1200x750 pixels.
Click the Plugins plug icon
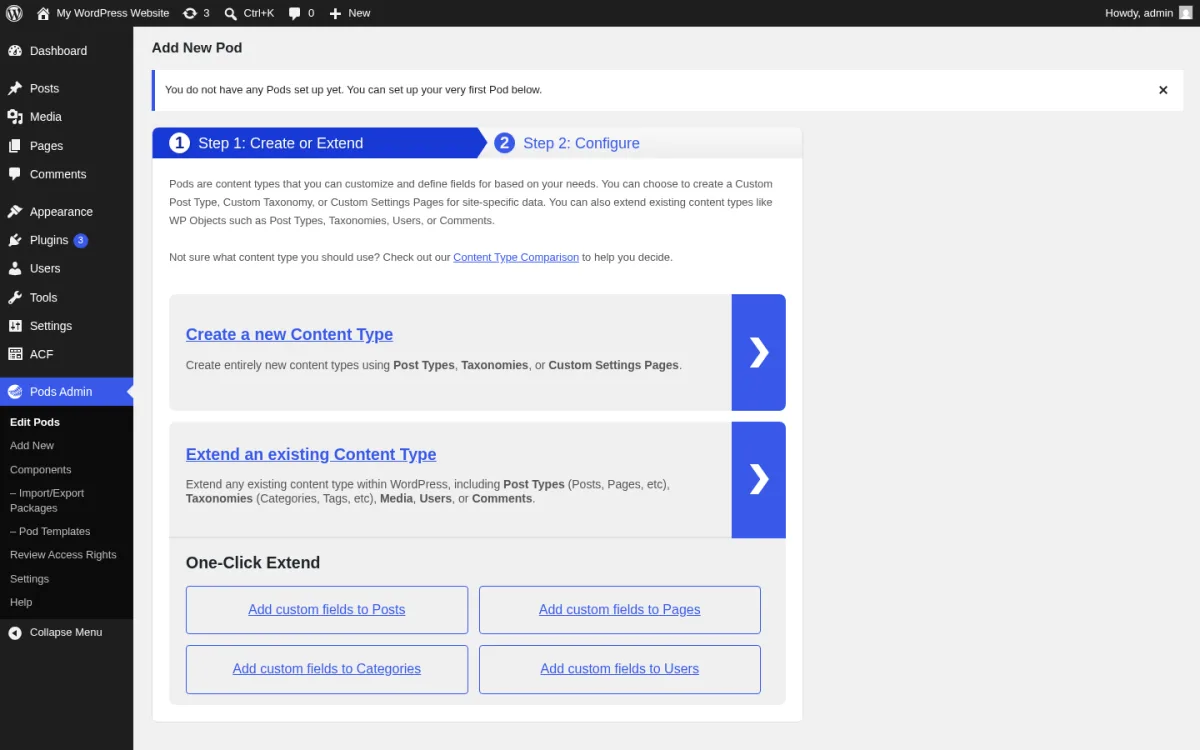pos(15,240)
